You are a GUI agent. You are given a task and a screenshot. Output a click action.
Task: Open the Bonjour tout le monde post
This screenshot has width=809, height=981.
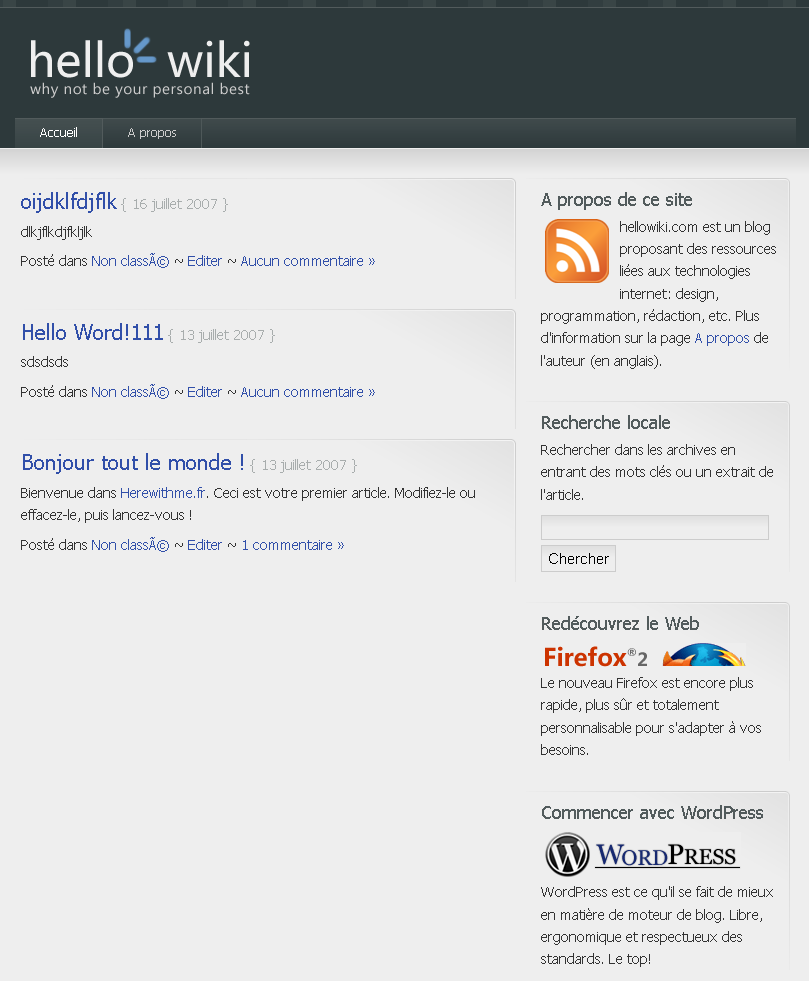(132, 463)
